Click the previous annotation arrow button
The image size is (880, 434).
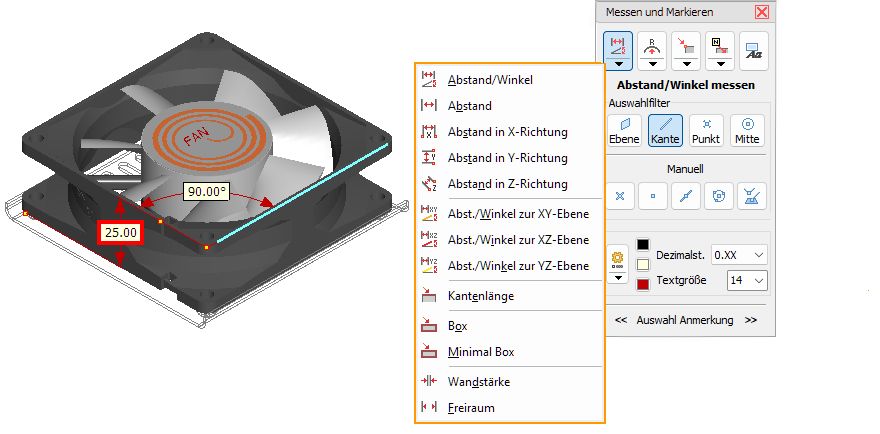621,320
